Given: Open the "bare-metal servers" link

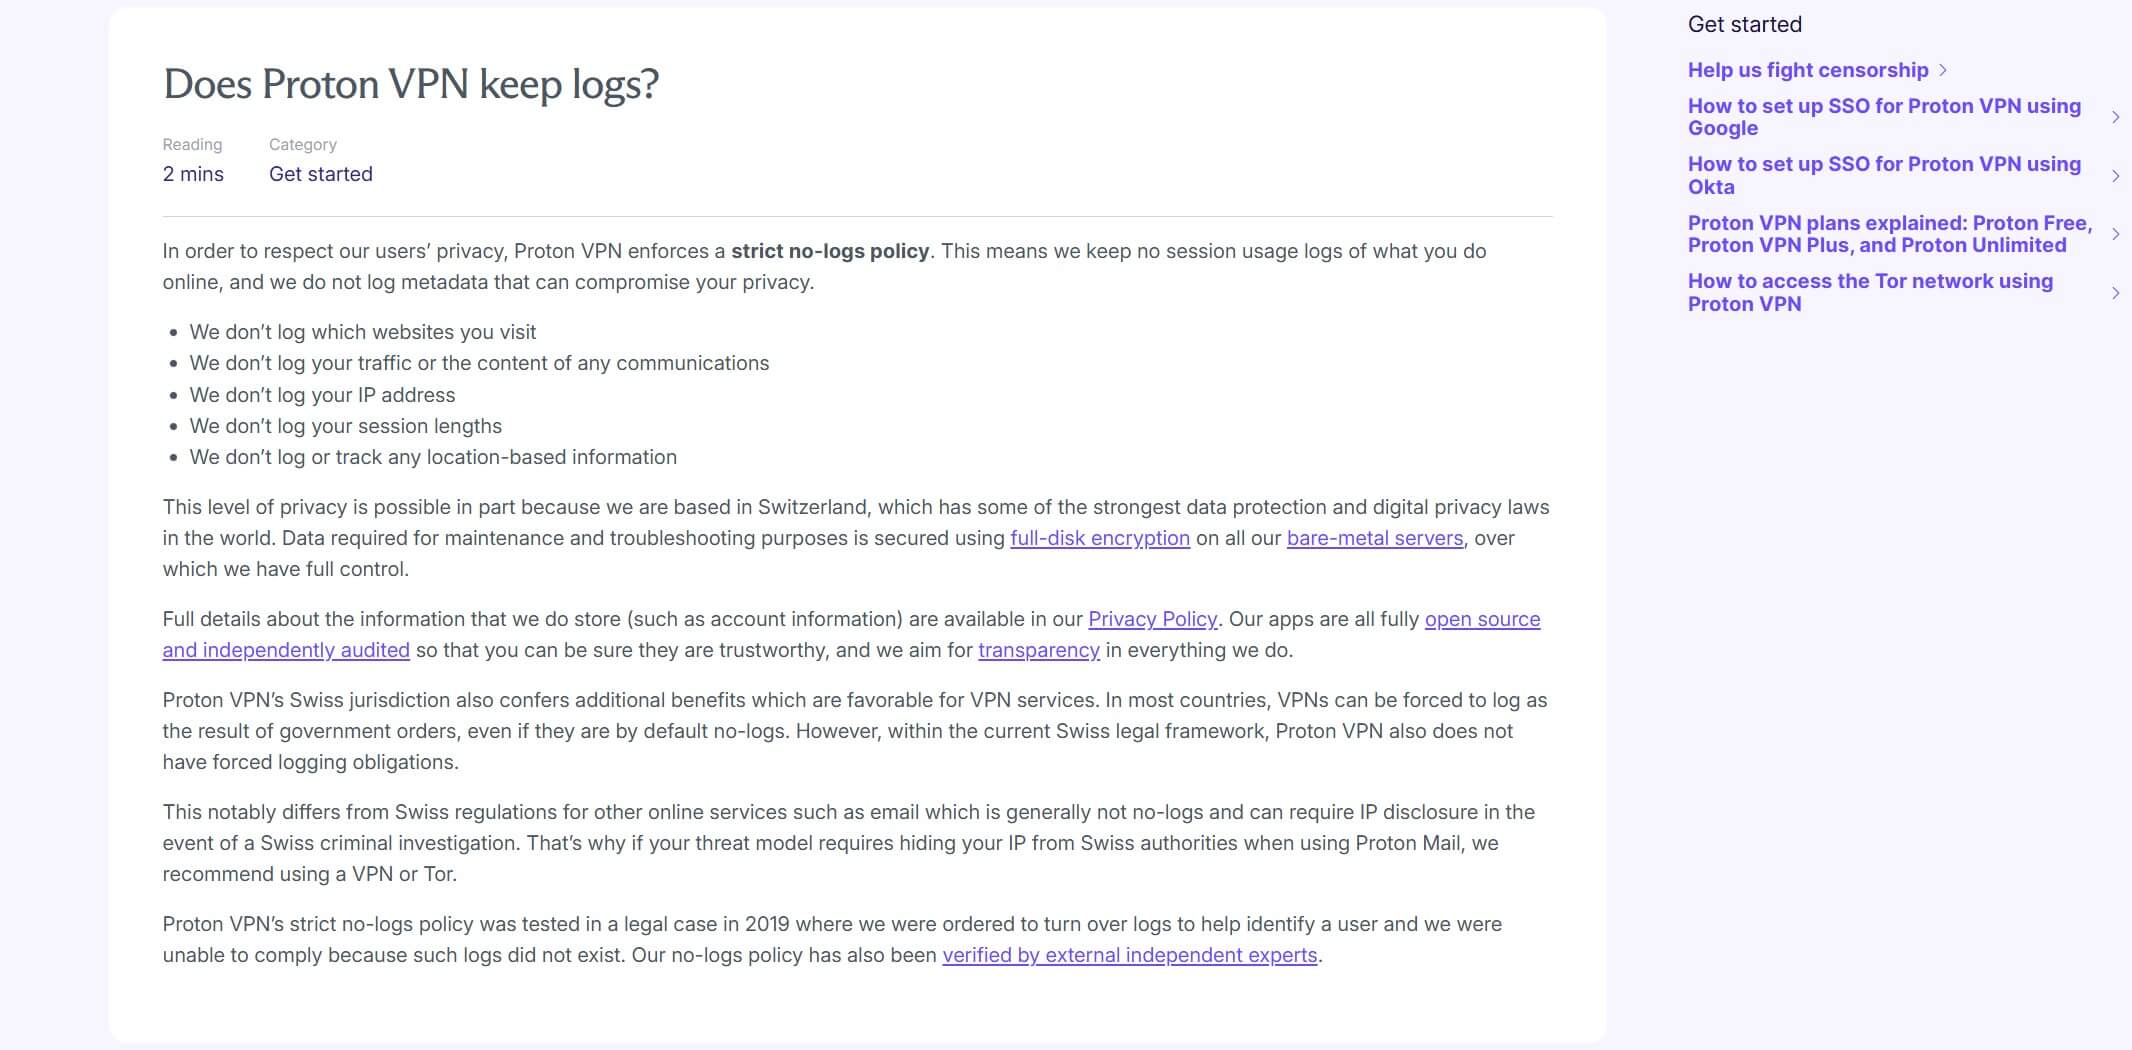Looking at the screenshot, I should (x=1372, y=538).
